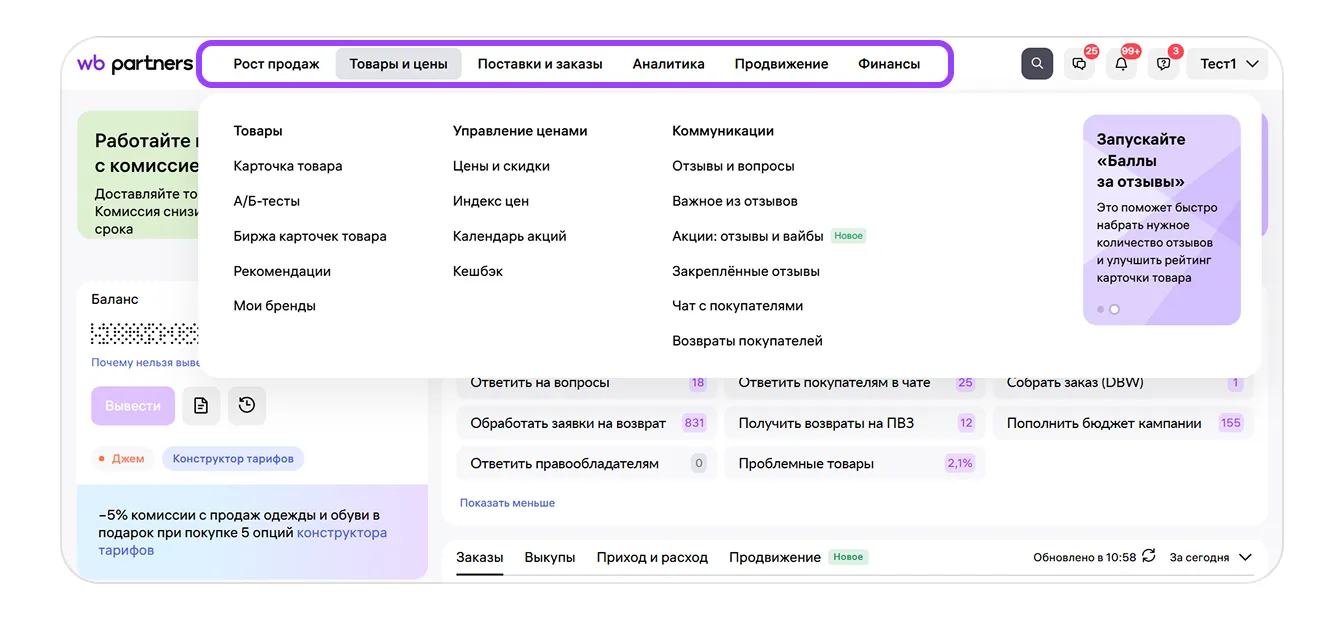Select А/Б-тесты menu entry
Screen dimensions: 1344x620
pyautogui.click(x=267, y=201)
